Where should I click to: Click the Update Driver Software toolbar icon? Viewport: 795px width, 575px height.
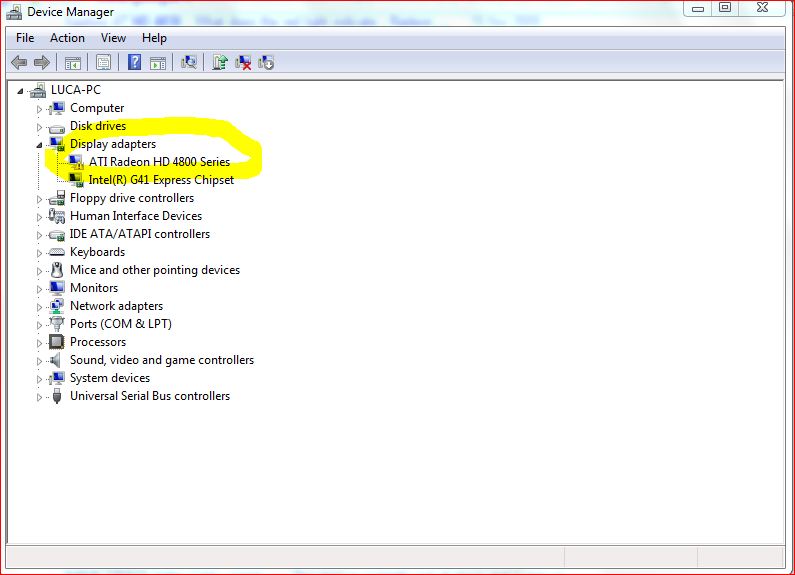(220, 62)
